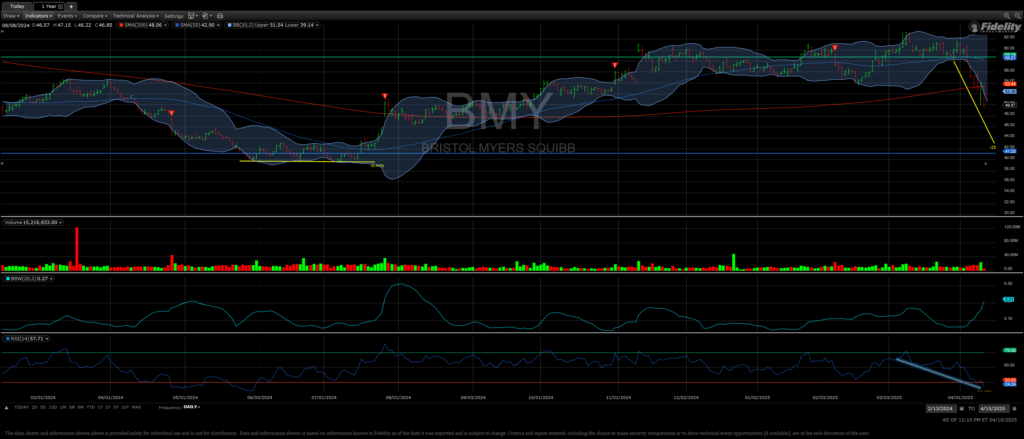Collapse the timeframe bar with up arrow
Viewport: 1024px width, 439px height.
point(7,408)
